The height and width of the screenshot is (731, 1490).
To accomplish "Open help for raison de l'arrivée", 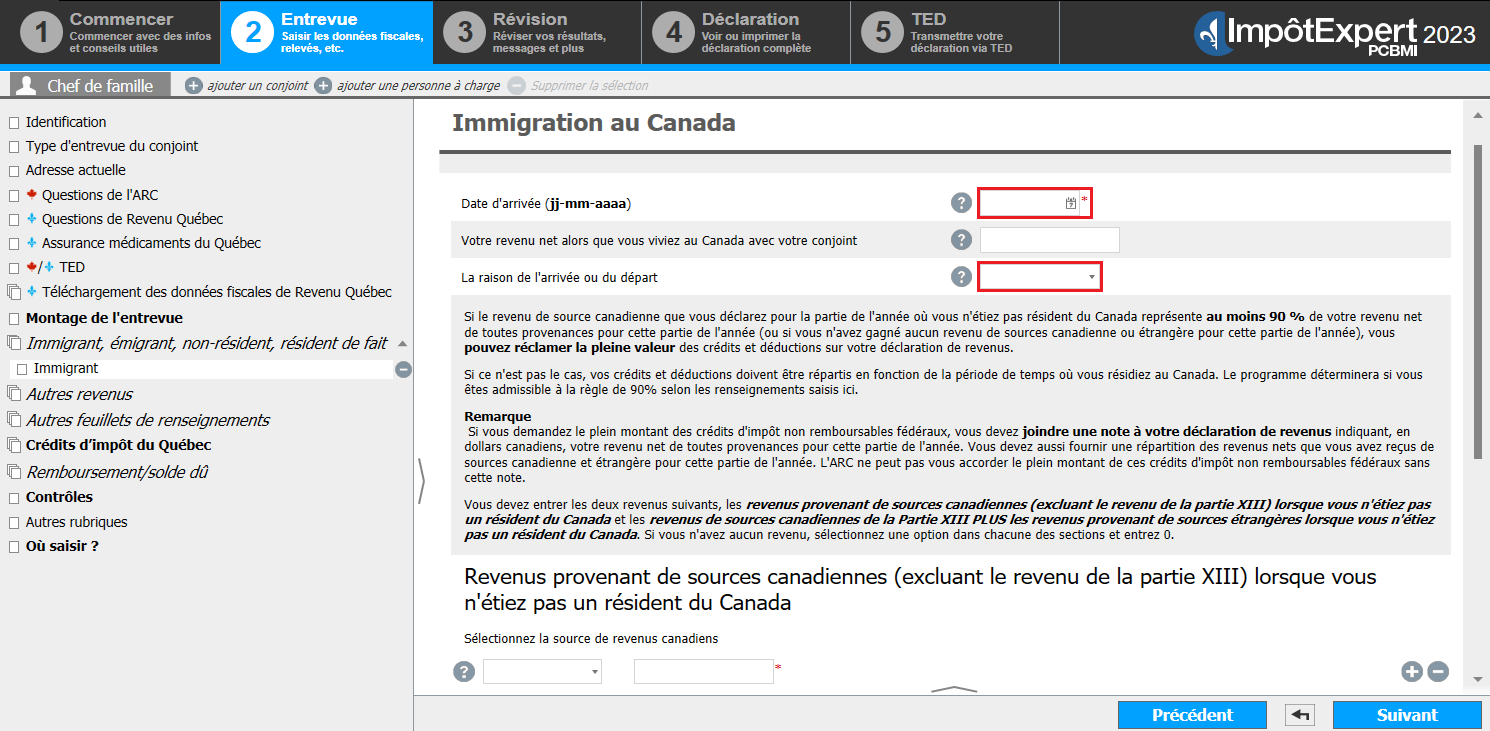I will pos(961,277).
